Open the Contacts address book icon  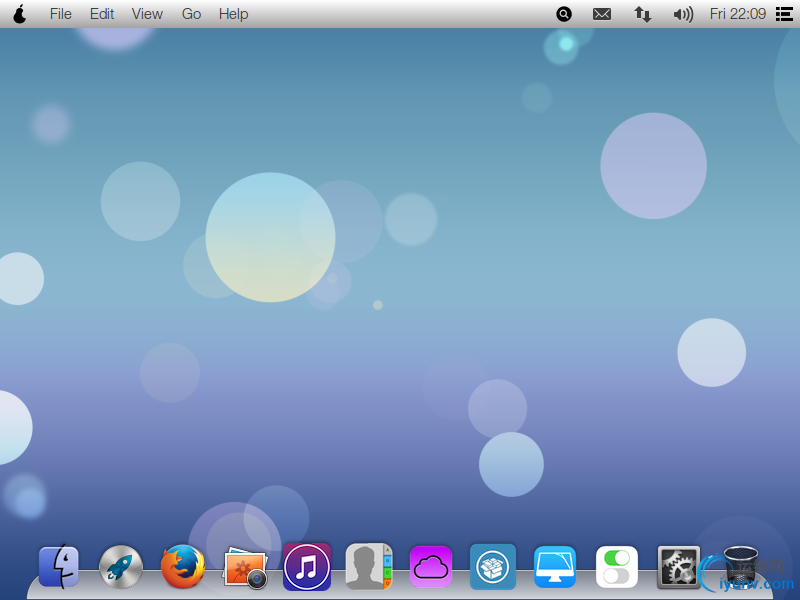coord(369,566)
